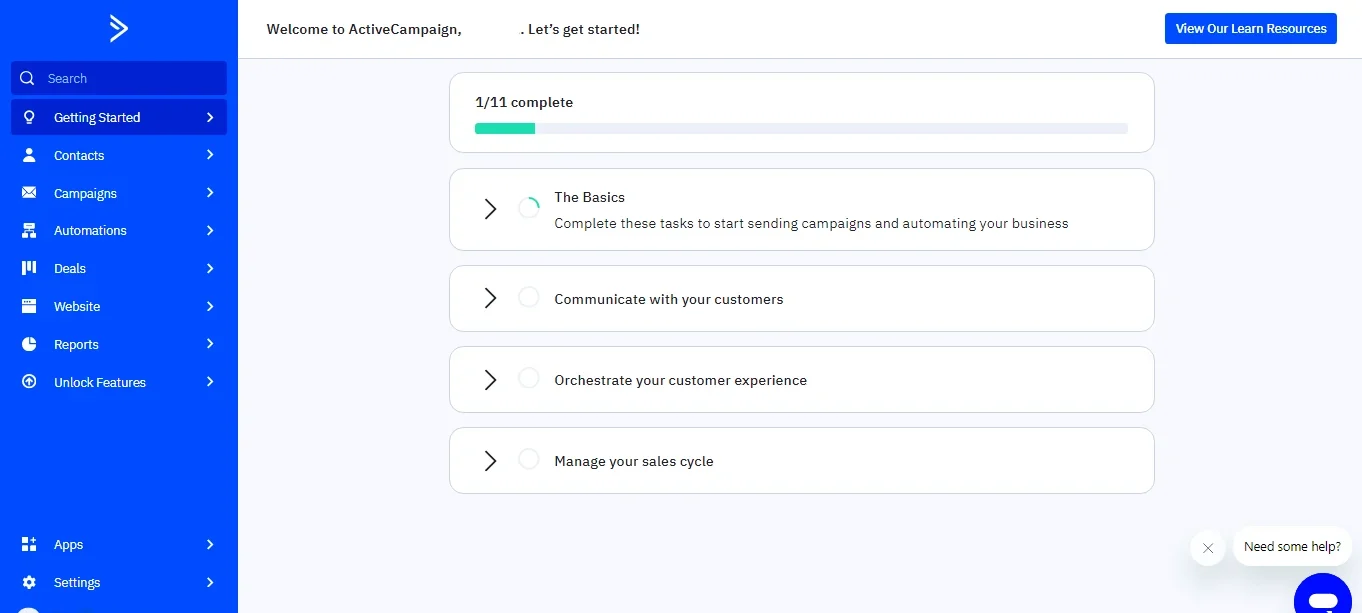The image size is (1362, 613).
Task: Open Reports in the sidebar
Action: [119, 344]
